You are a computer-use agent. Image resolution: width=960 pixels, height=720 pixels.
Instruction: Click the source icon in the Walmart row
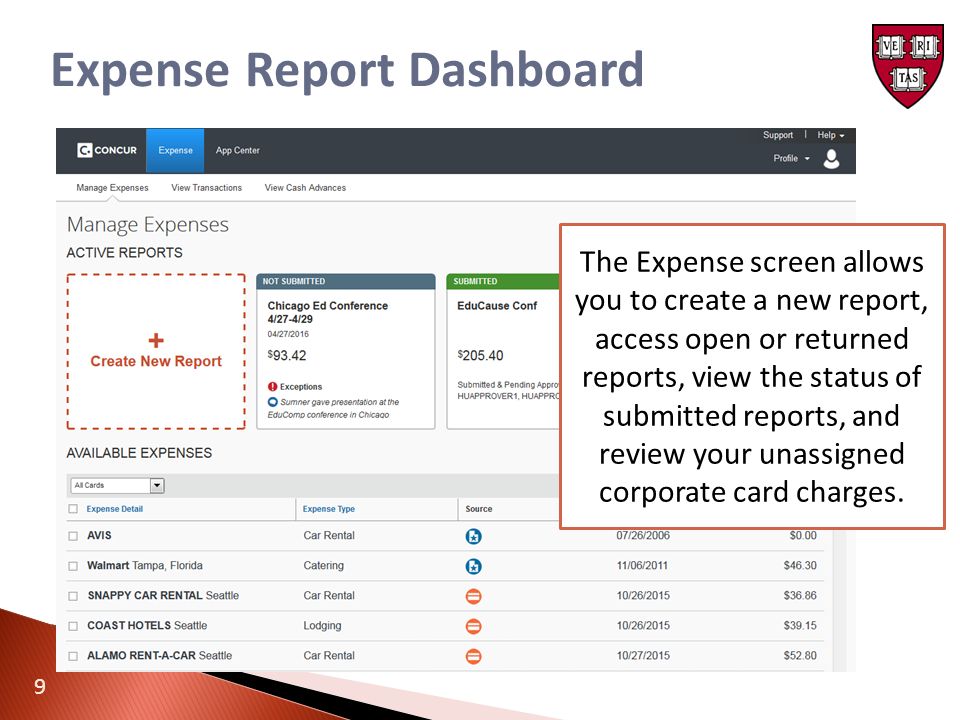473,566
